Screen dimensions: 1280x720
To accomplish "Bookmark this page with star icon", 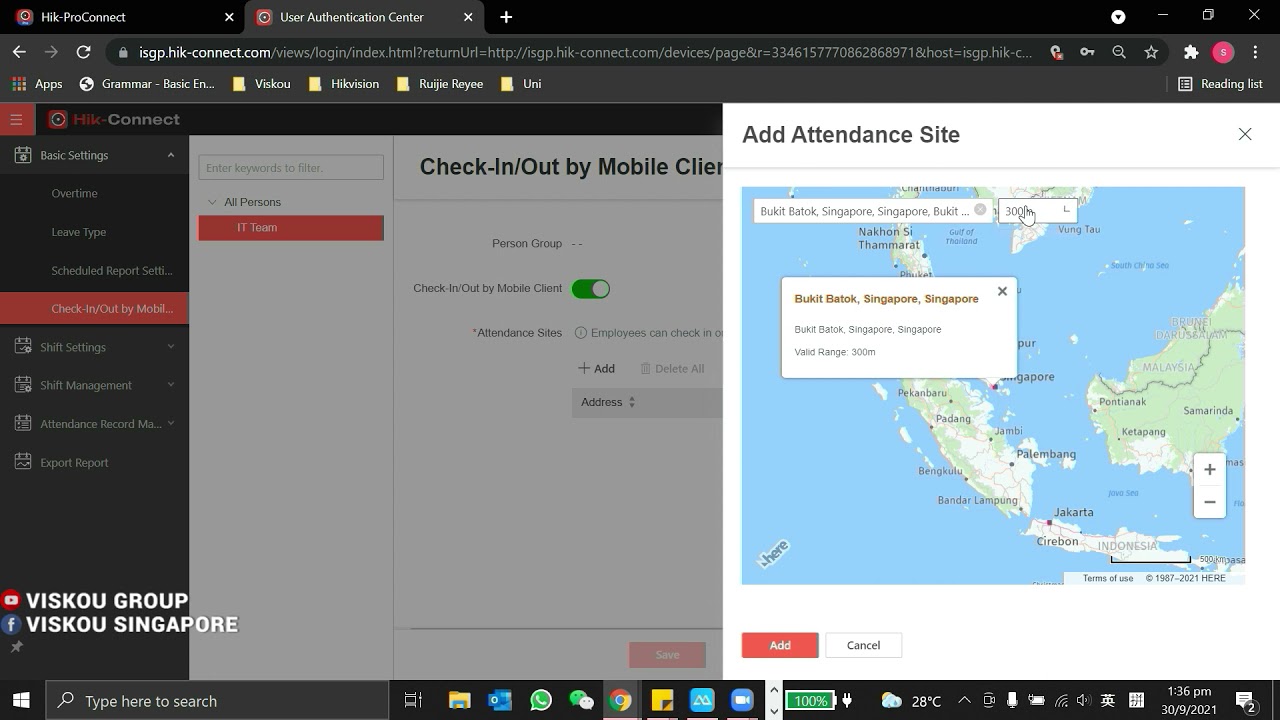I will tap(1151, 52).
